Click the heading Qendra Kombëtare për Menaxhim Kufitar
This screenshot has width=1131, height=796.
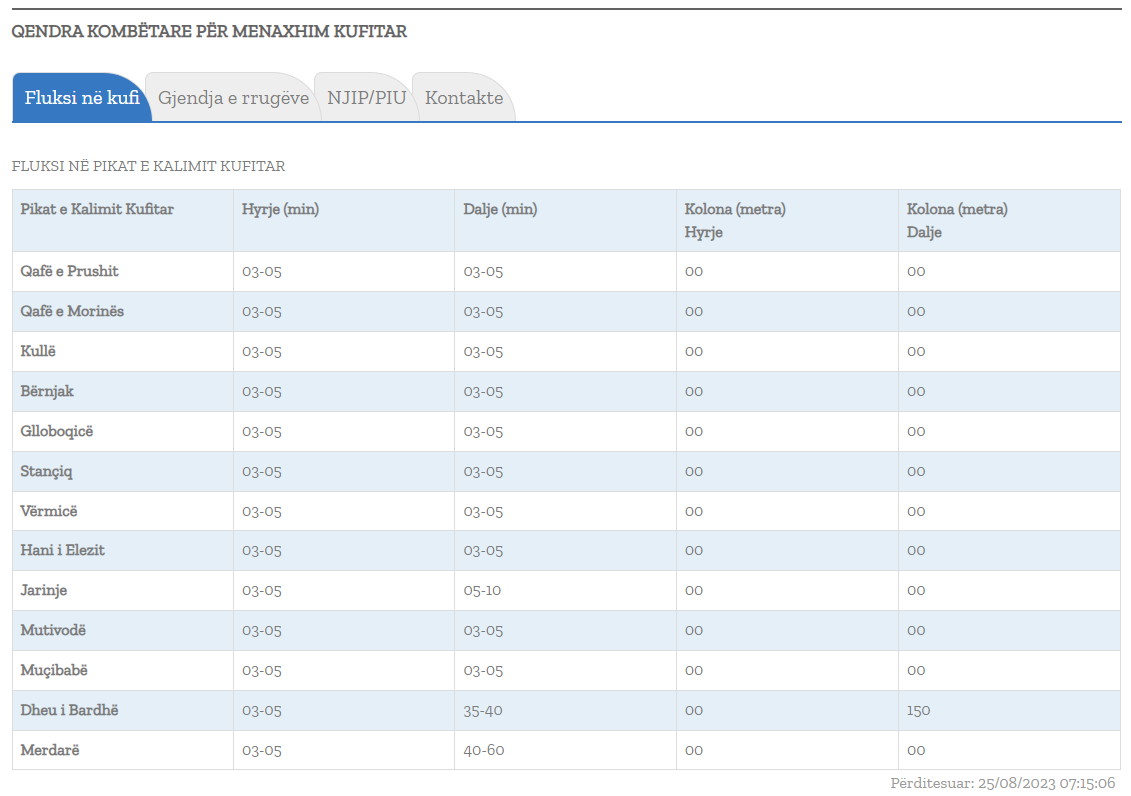[x=209, y=31]
